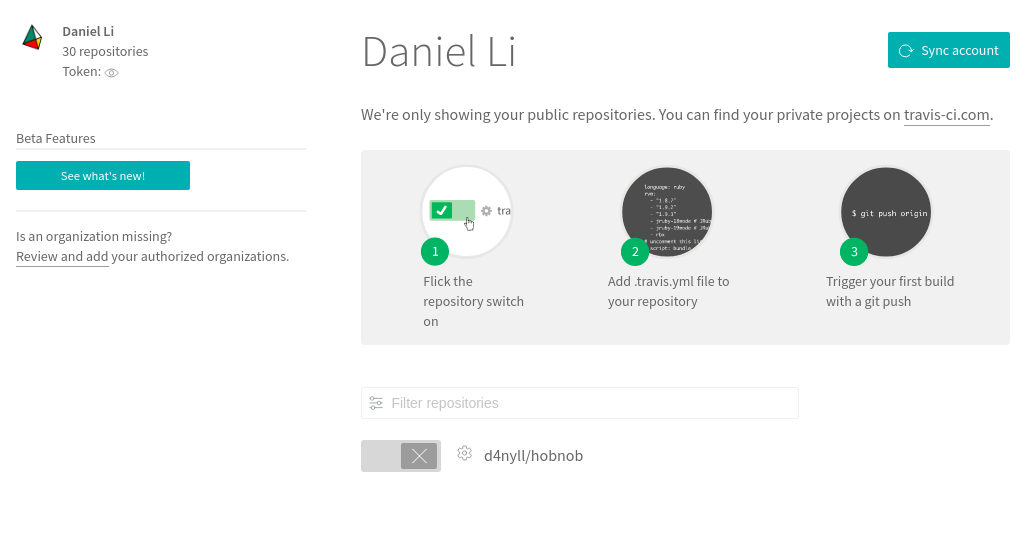Click the green step 3 badge

[854, 251]
